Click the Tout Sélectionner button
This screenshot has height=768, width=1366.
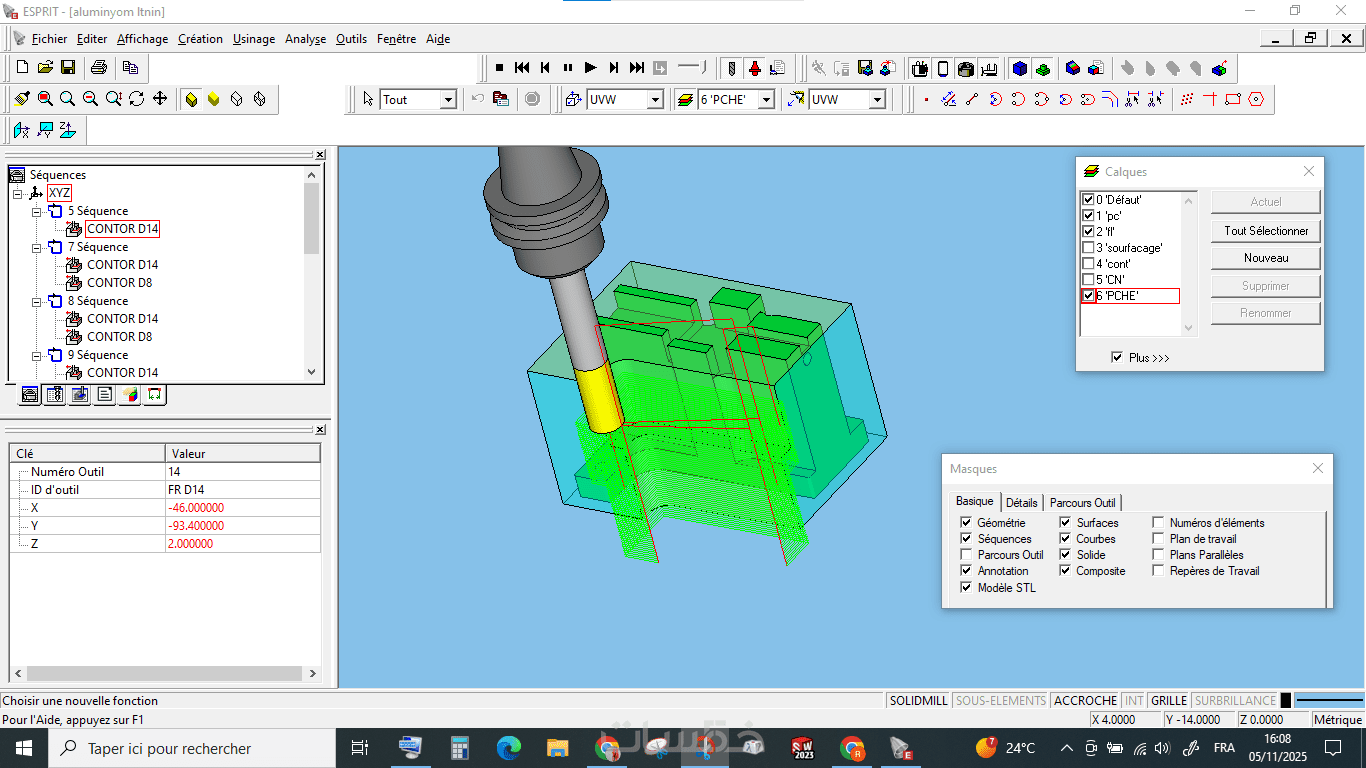[1265, 230]
